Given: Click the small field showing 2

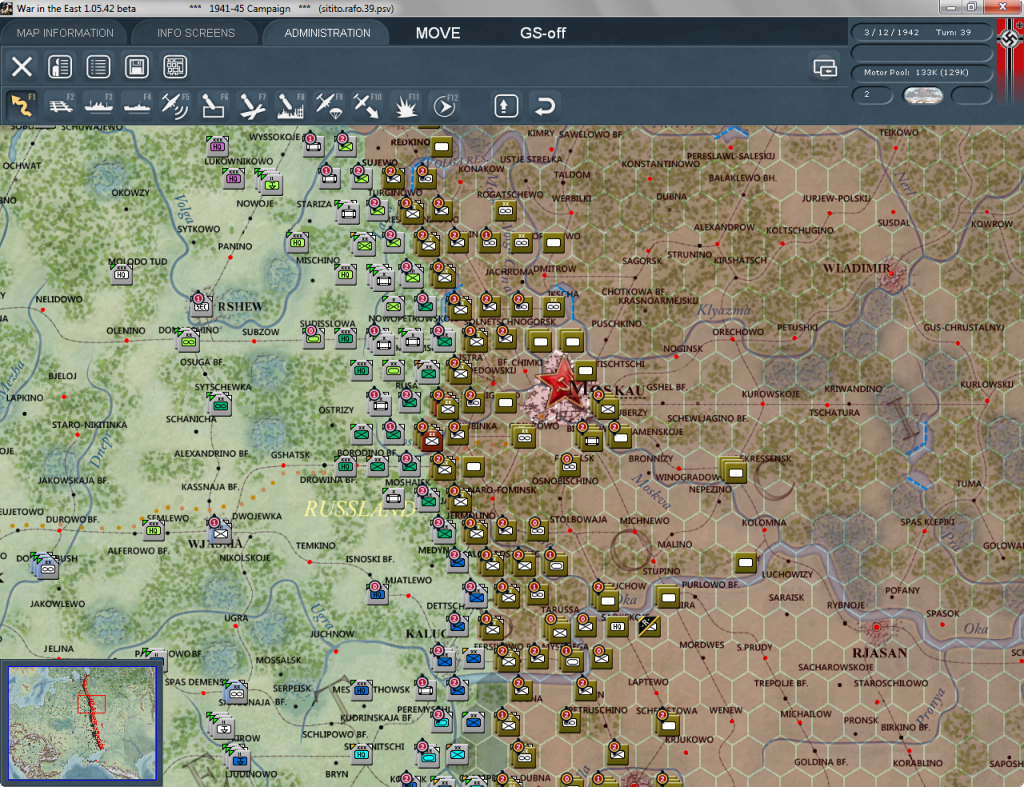Looking at the screenshot, I should coord(872,95).
